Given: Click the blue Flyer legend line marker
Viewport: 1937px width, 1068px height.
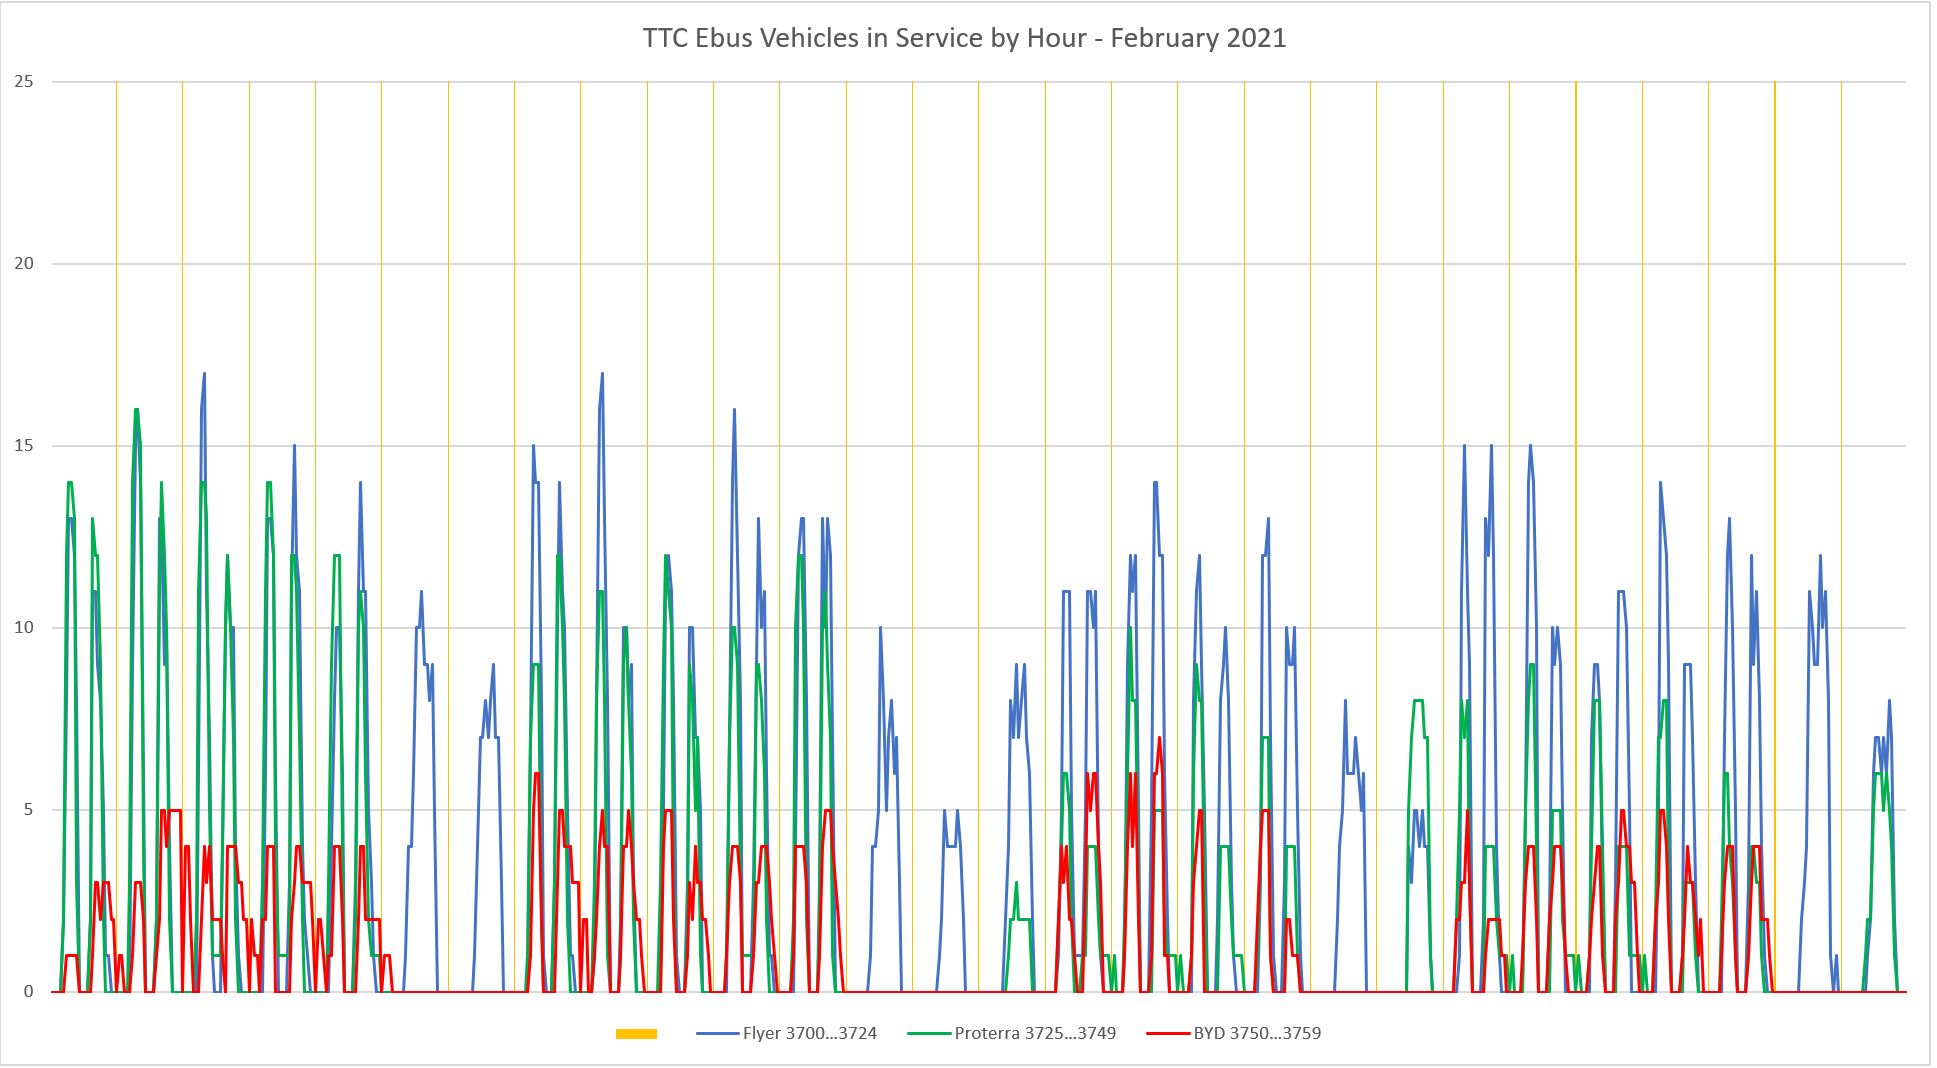Looking at the screenshot, I should (x=717, y=1034).
